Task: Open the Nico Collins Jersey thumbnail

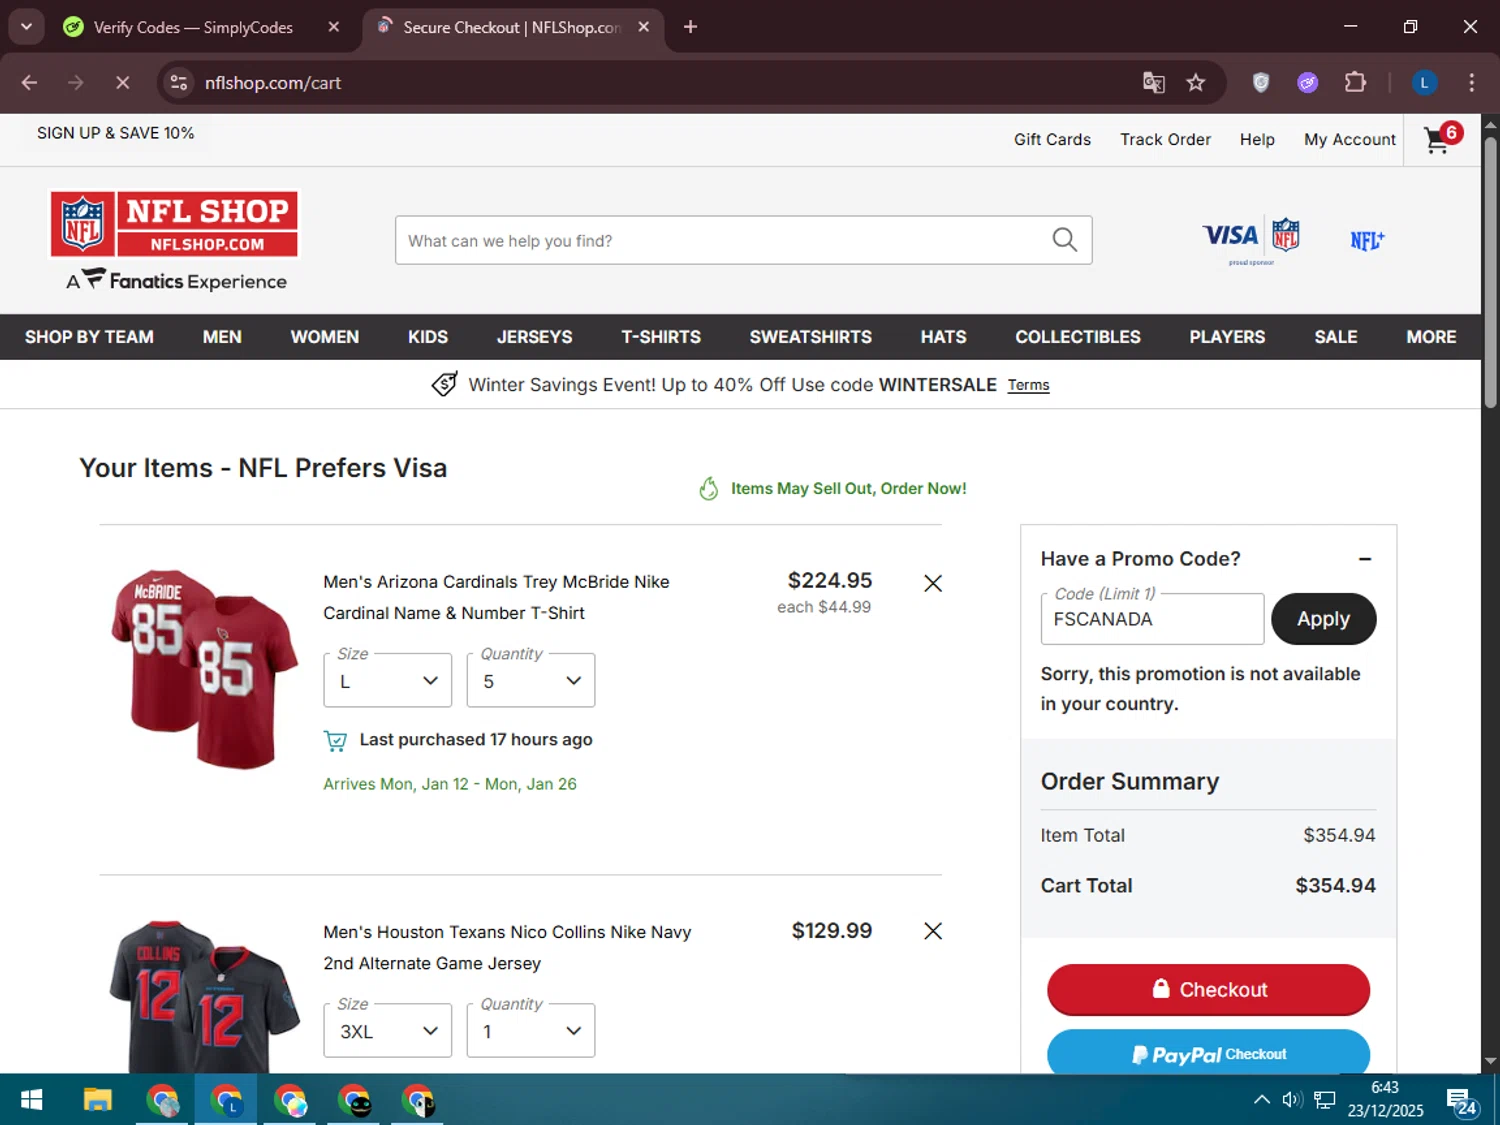Action: [205, 996]
